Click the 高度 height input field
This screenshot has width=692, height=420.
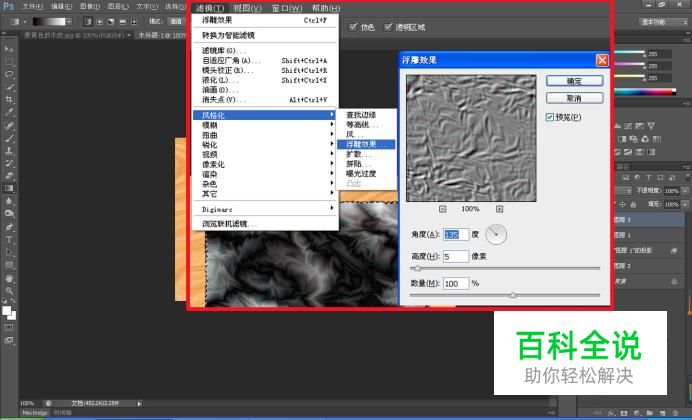pos(455,256)
